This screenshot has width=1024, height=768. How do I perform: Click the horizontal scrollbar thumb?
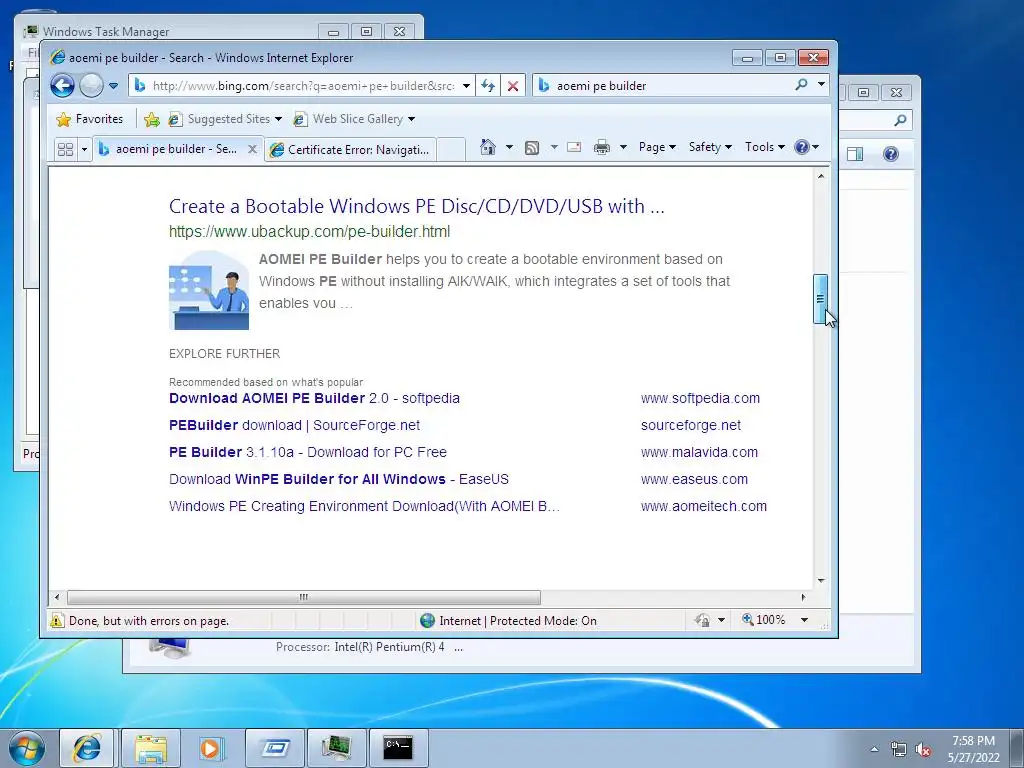[304, 597]
